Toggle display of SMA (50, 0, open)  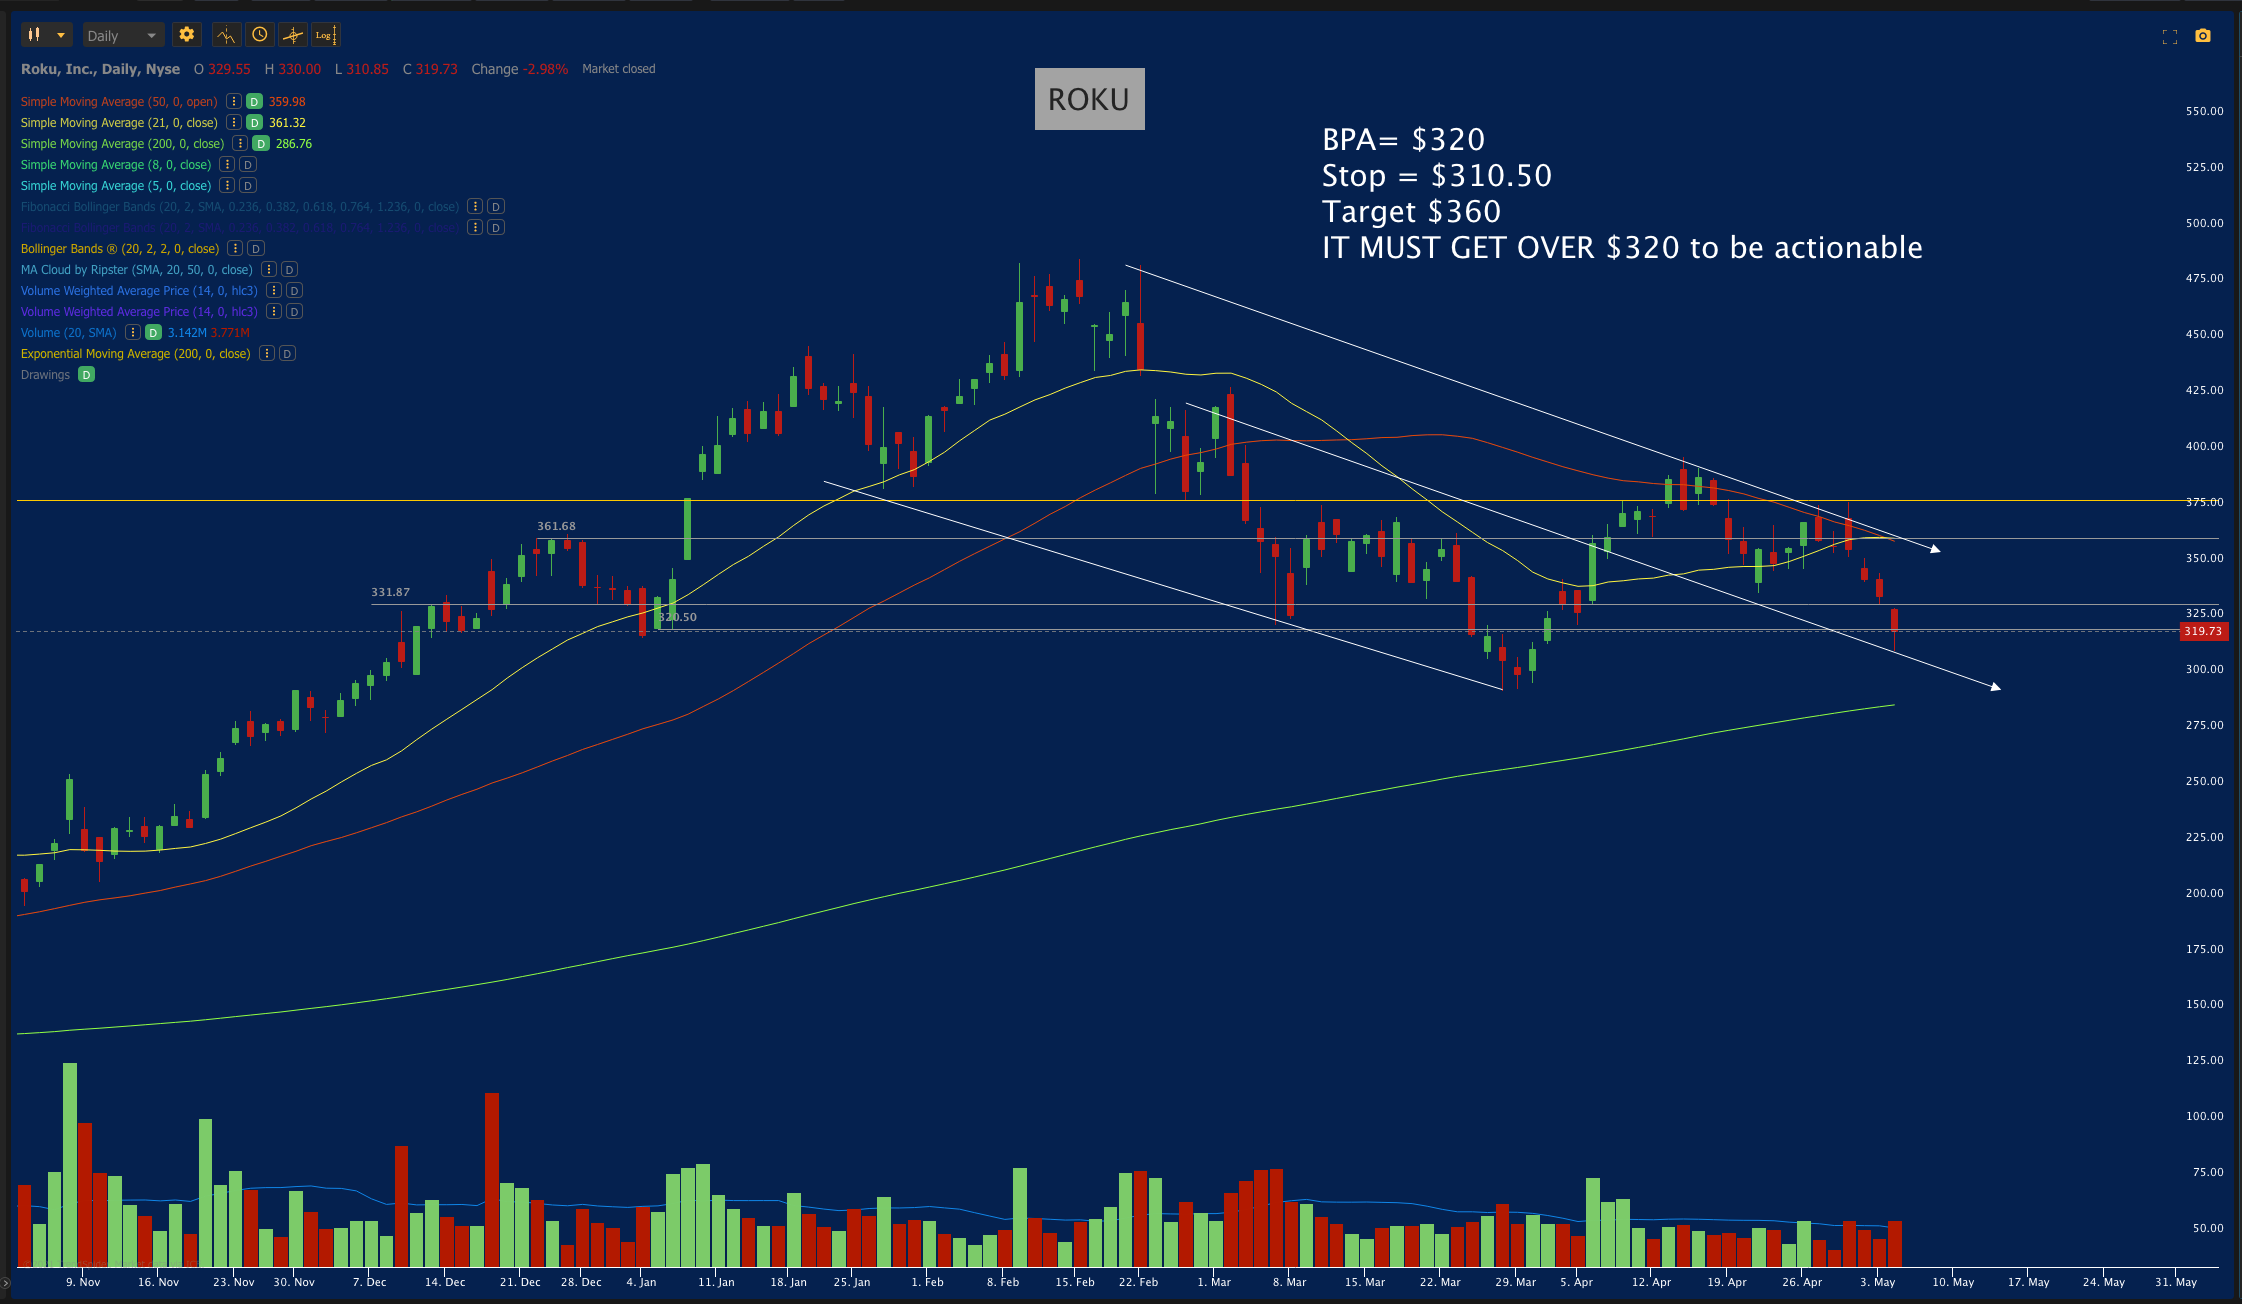click(x=255, y=101)
